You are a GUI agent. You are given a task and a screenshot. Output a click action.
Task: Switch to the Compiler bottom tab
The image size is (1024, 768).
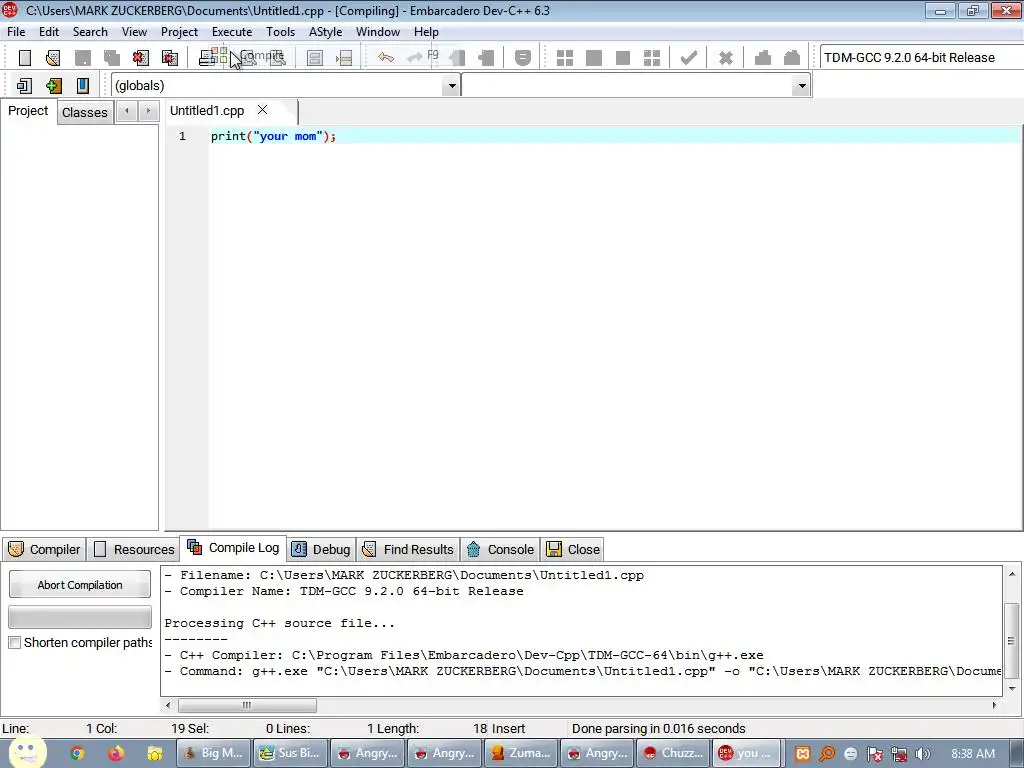(44, 549)
